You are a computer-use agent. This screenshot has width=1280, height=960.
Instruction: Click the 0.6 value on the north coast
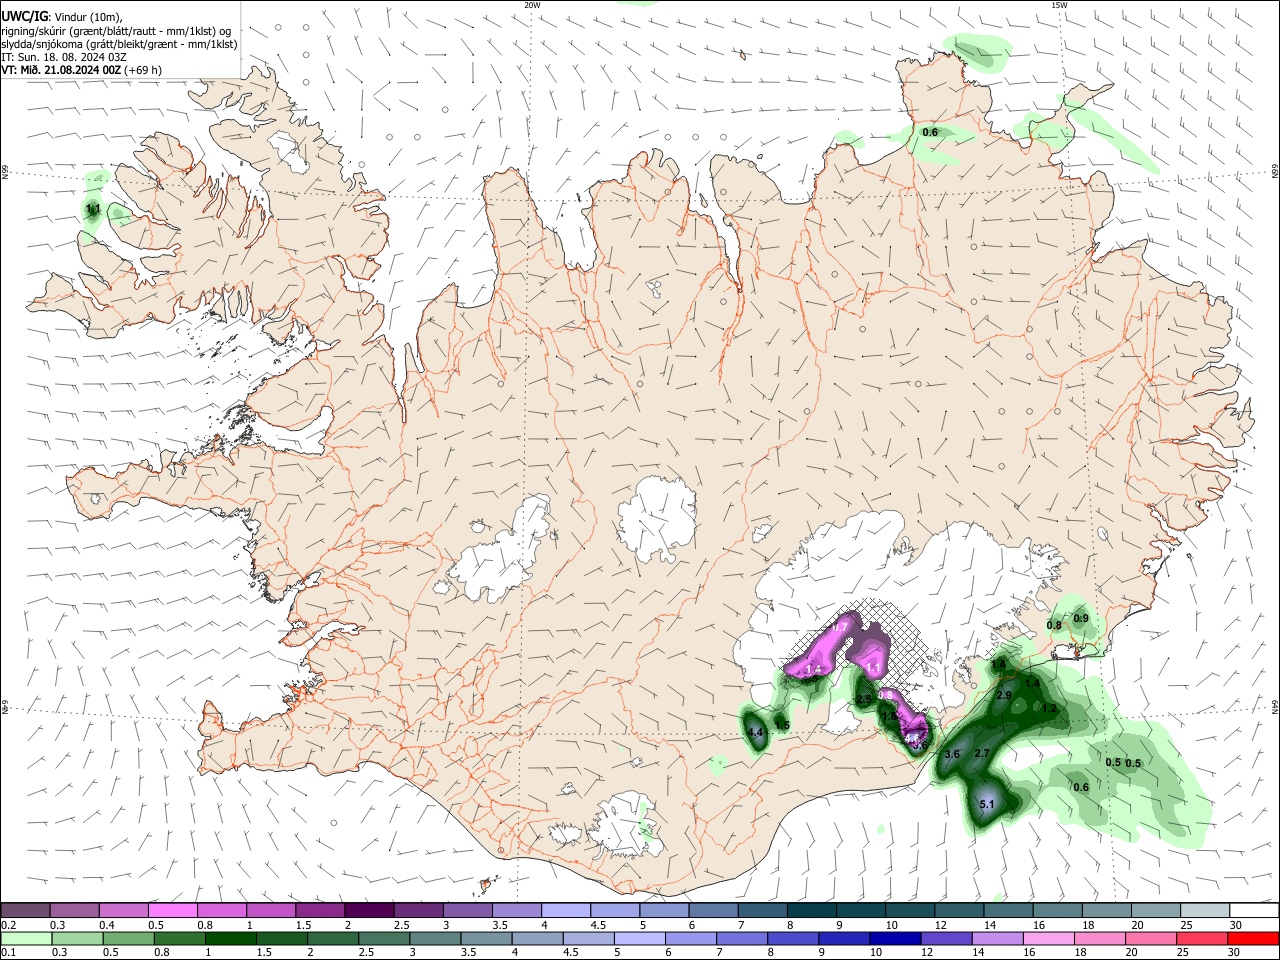click(930, 132)
